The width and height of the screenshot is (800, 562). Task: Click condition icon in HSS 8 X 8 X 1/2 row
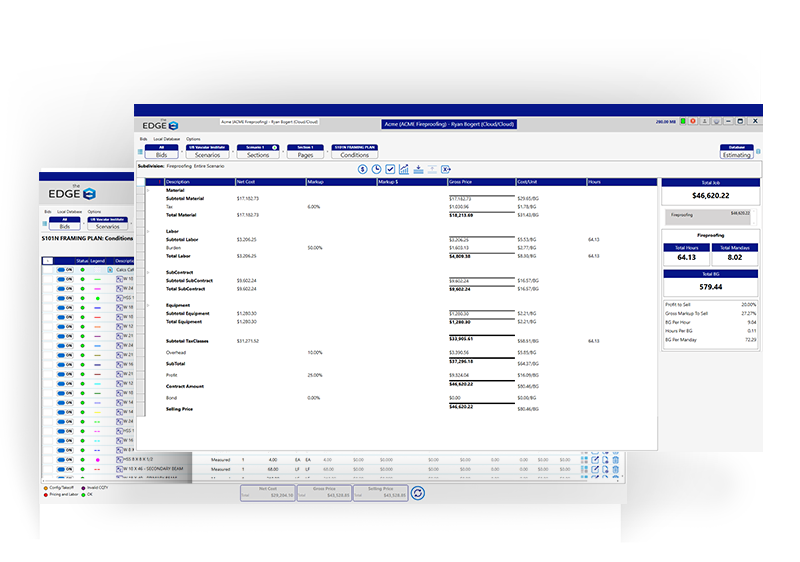pos(119,459)
